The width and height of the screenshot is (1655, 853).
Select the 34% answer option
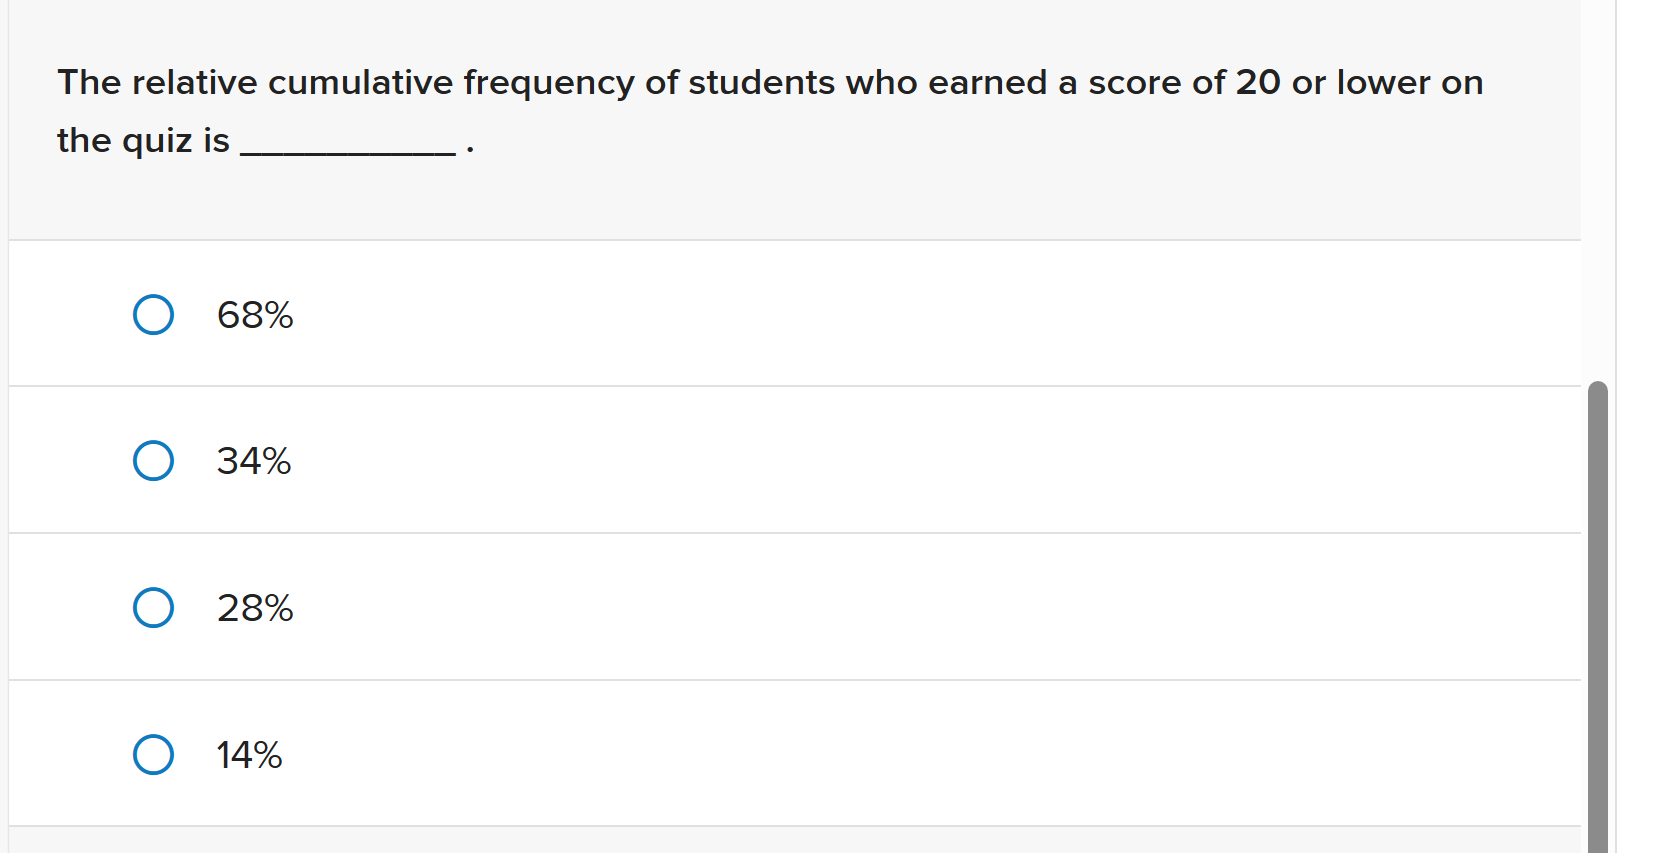(253, 460)
